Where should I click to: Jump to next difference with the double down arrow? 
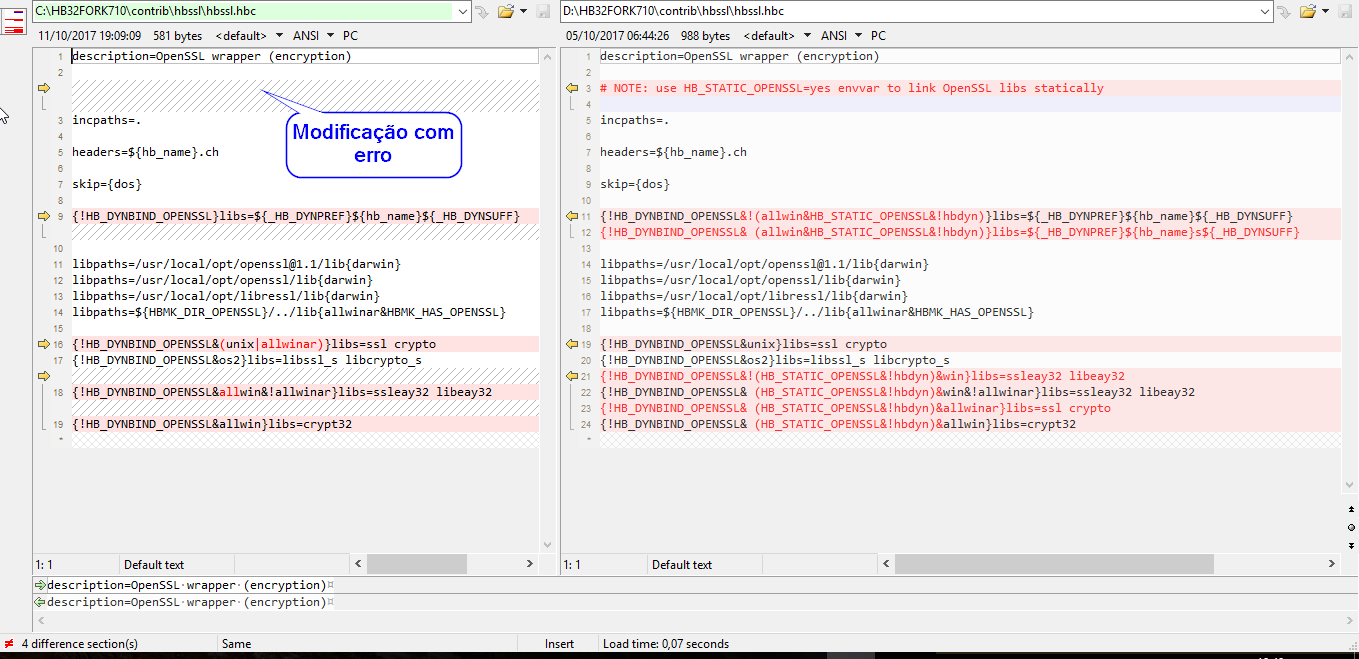[1351, 545]
